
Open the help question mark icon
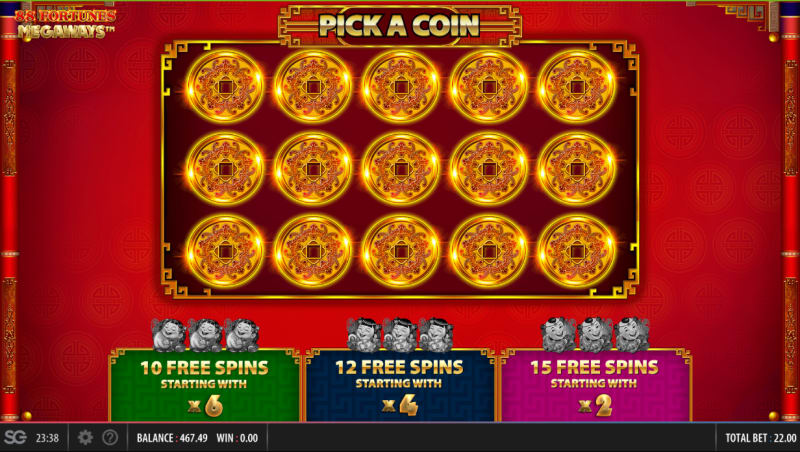110,438
